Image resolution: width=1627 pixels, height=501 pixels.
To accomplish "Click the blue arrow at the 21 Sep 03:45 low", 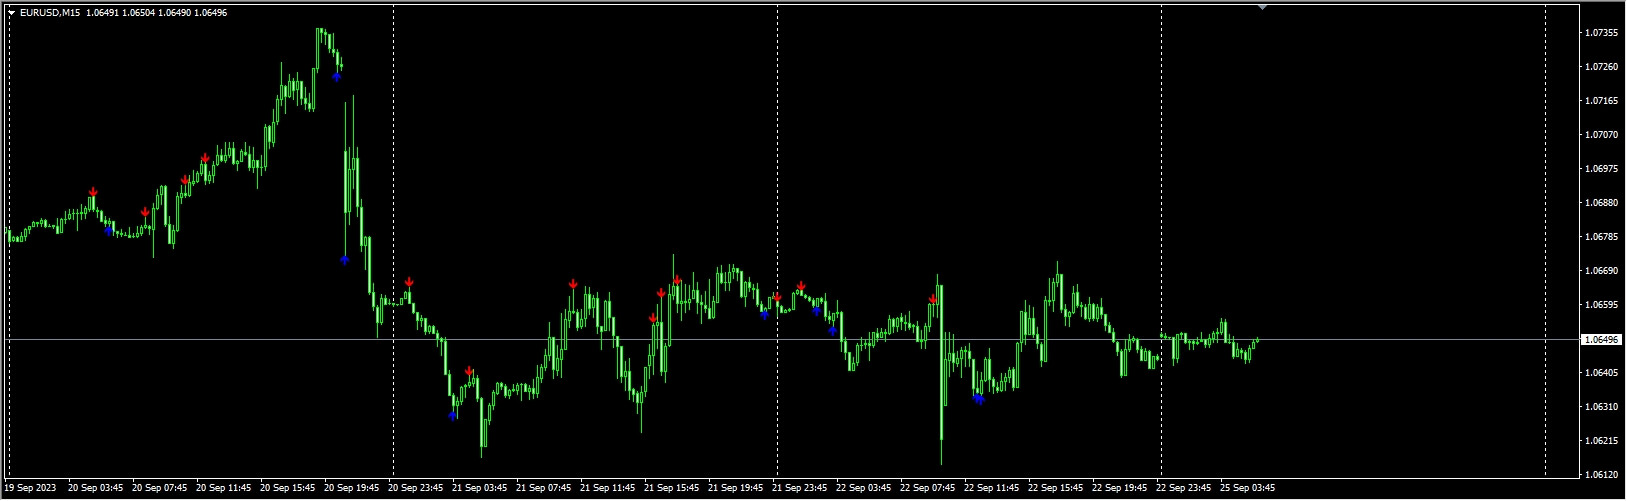I will click(453, 414).
